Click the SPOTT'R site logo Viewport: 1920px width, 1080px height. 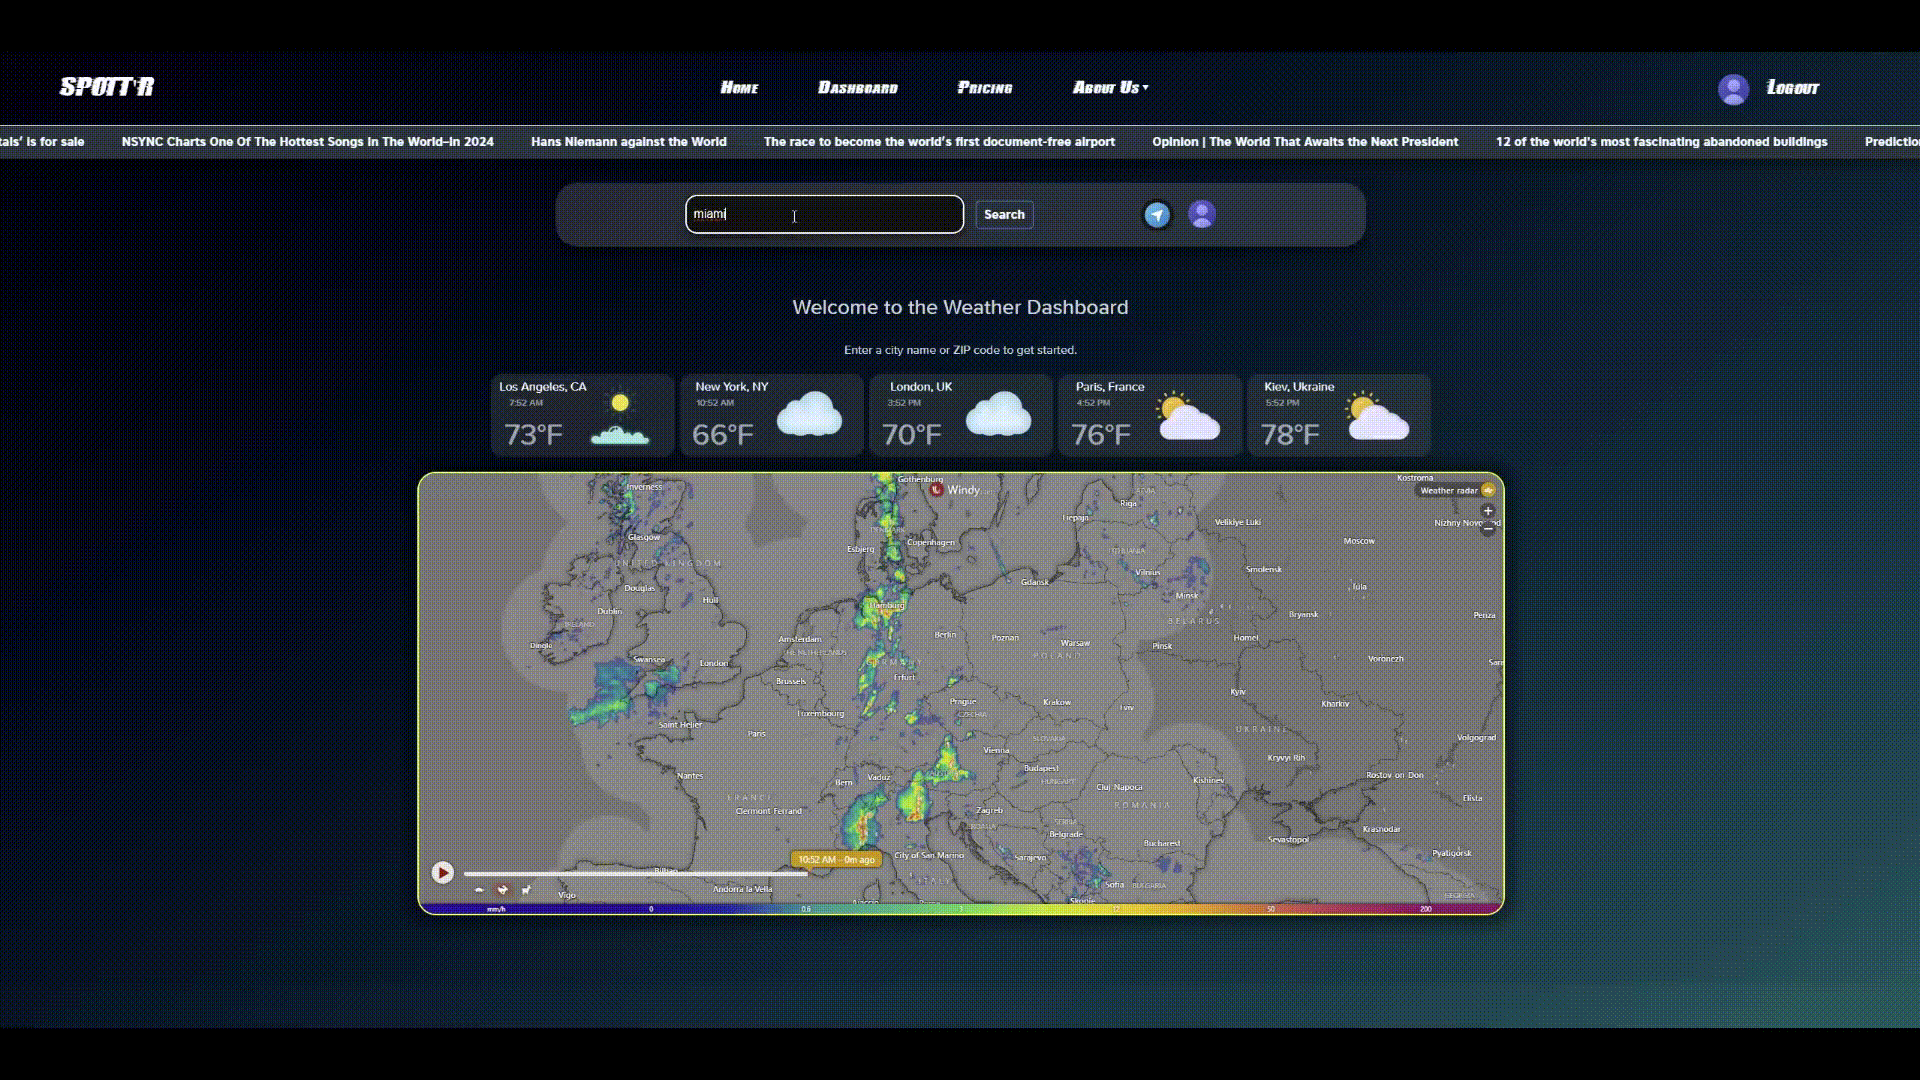pyautogui.click(x=107, y=87)
